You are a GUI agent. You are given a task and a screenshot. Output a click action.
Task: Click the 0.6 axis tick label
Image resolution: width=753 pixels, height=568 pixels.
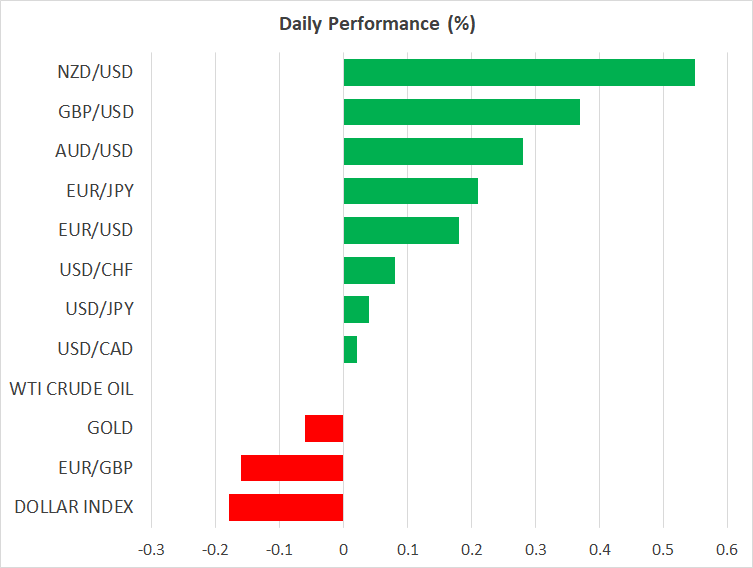click(x=727, y=550)
